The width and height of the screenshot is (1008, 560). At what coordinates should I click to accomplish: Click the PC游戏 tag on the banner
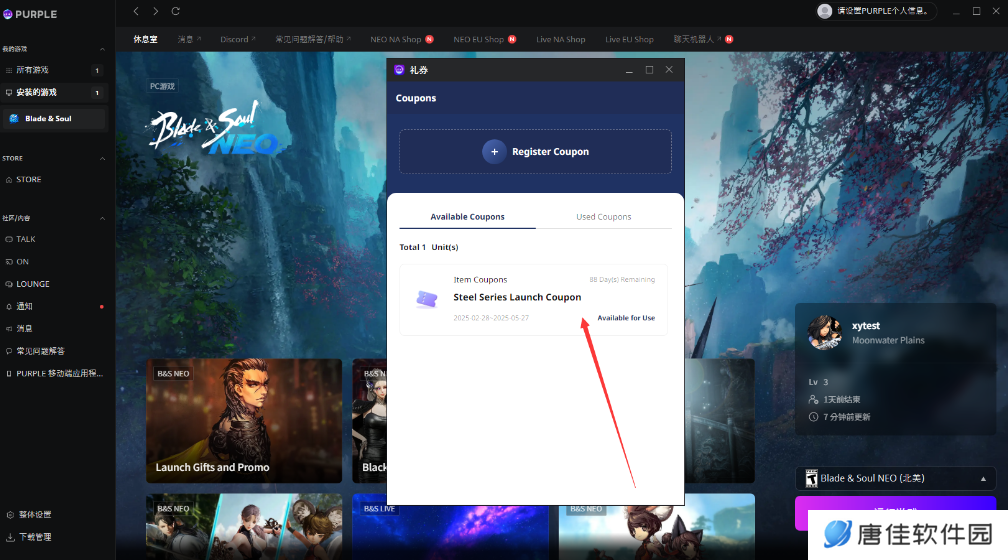click(162, 86)
